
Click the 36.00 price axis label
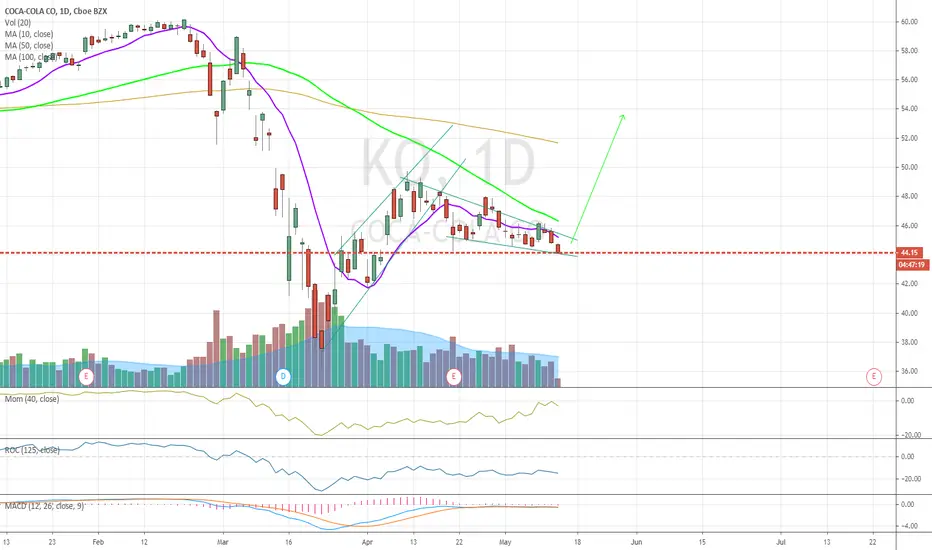[909, 371]
